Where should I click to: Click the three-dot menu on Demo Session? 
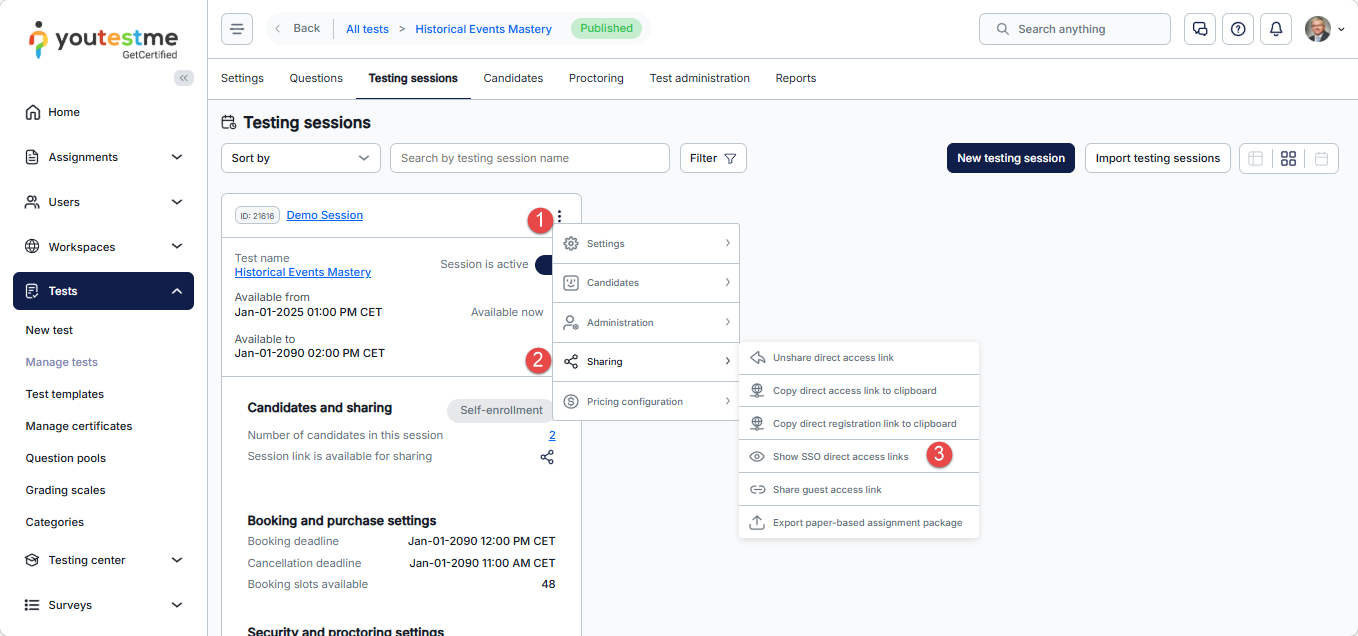[x=560, y=216]
